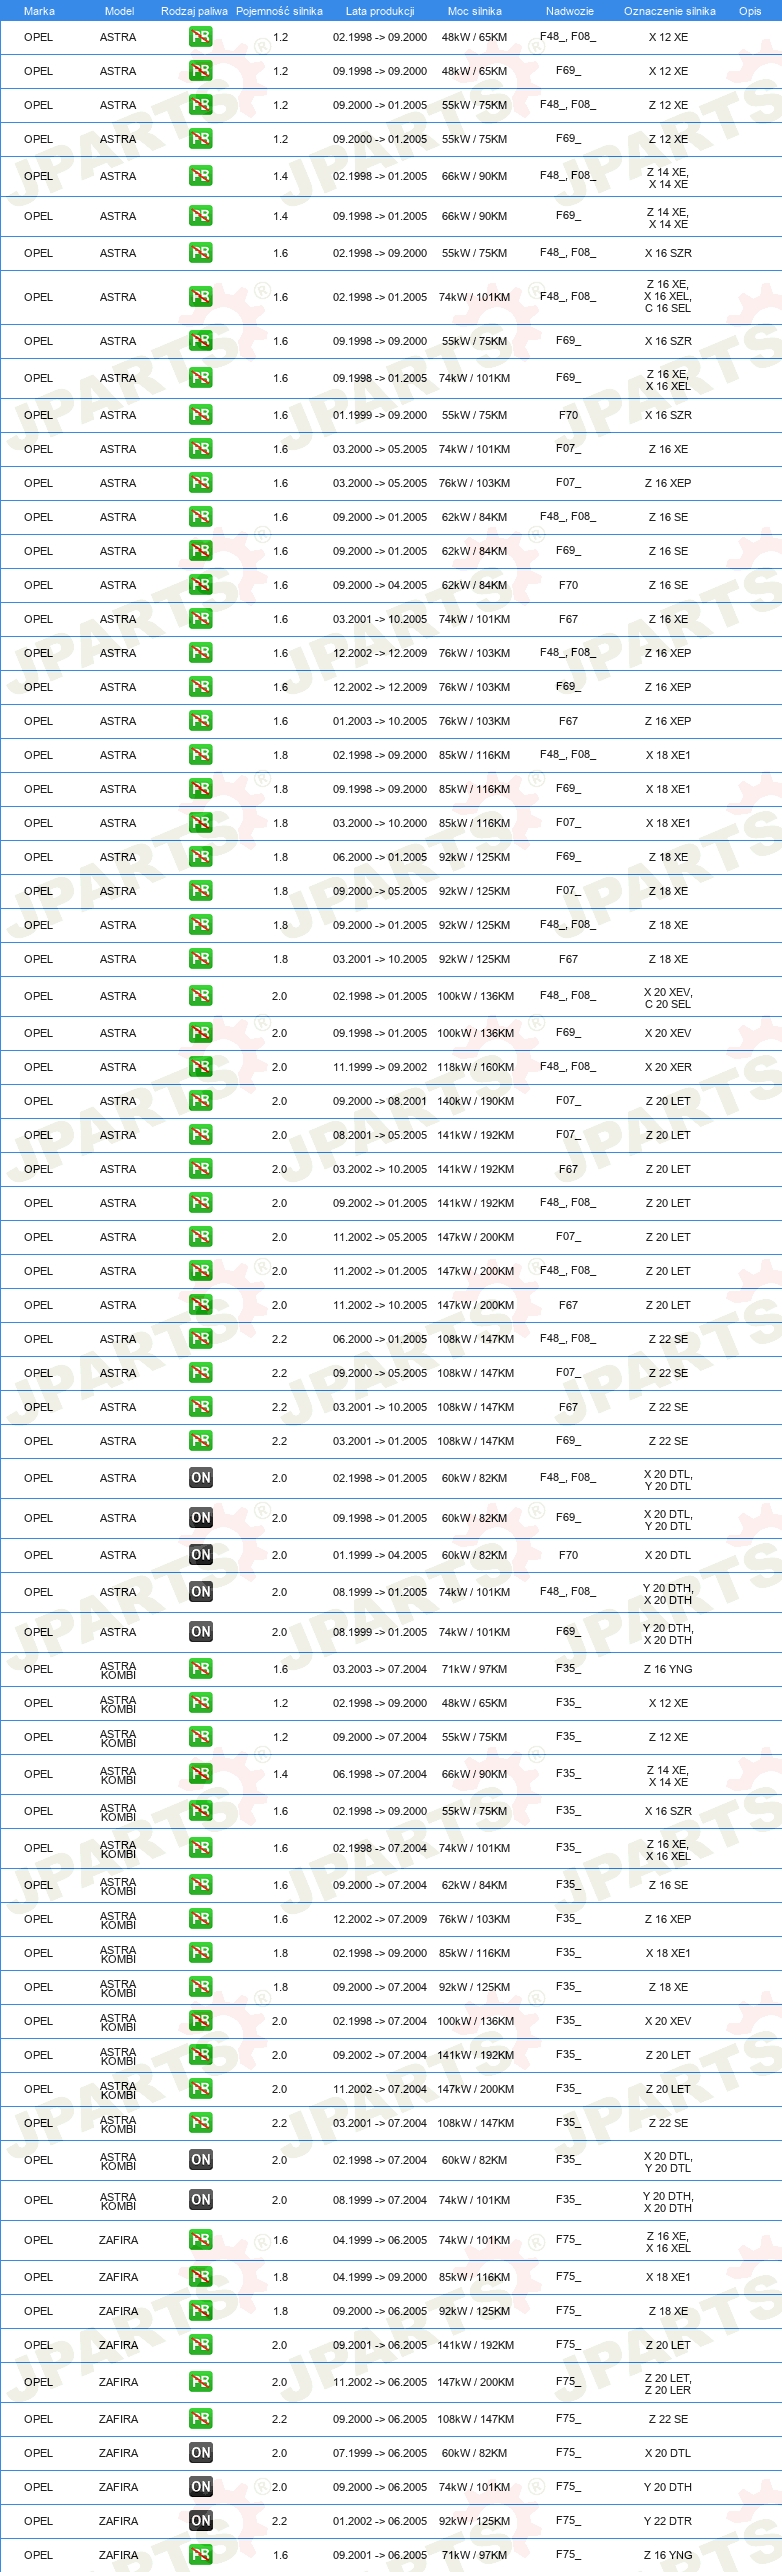The height and width of the screenshot is (2572, 782).
Task: Click production years 12.2002 -> 07.2009
Action: [x=380, y=1919]
